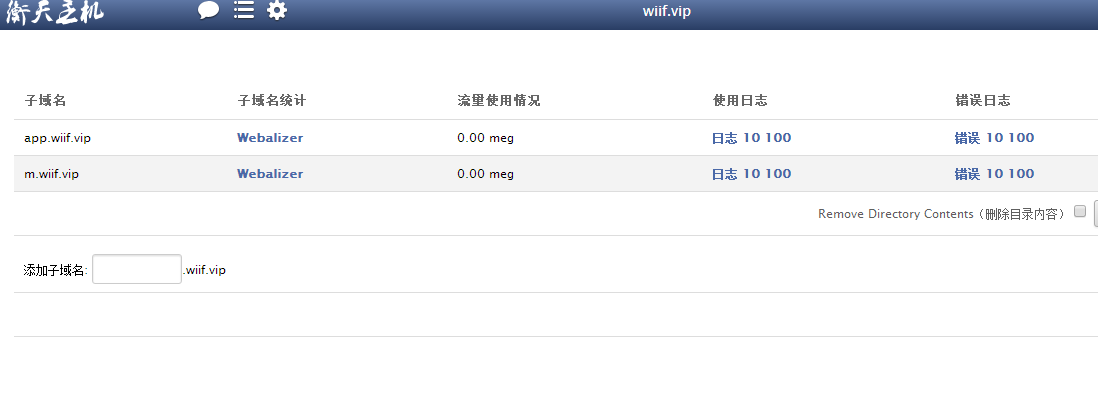Click the 流量使用情况 column header
This screenshot has width=1098, height=414.
pyautogui.click(x=499, y=101)
